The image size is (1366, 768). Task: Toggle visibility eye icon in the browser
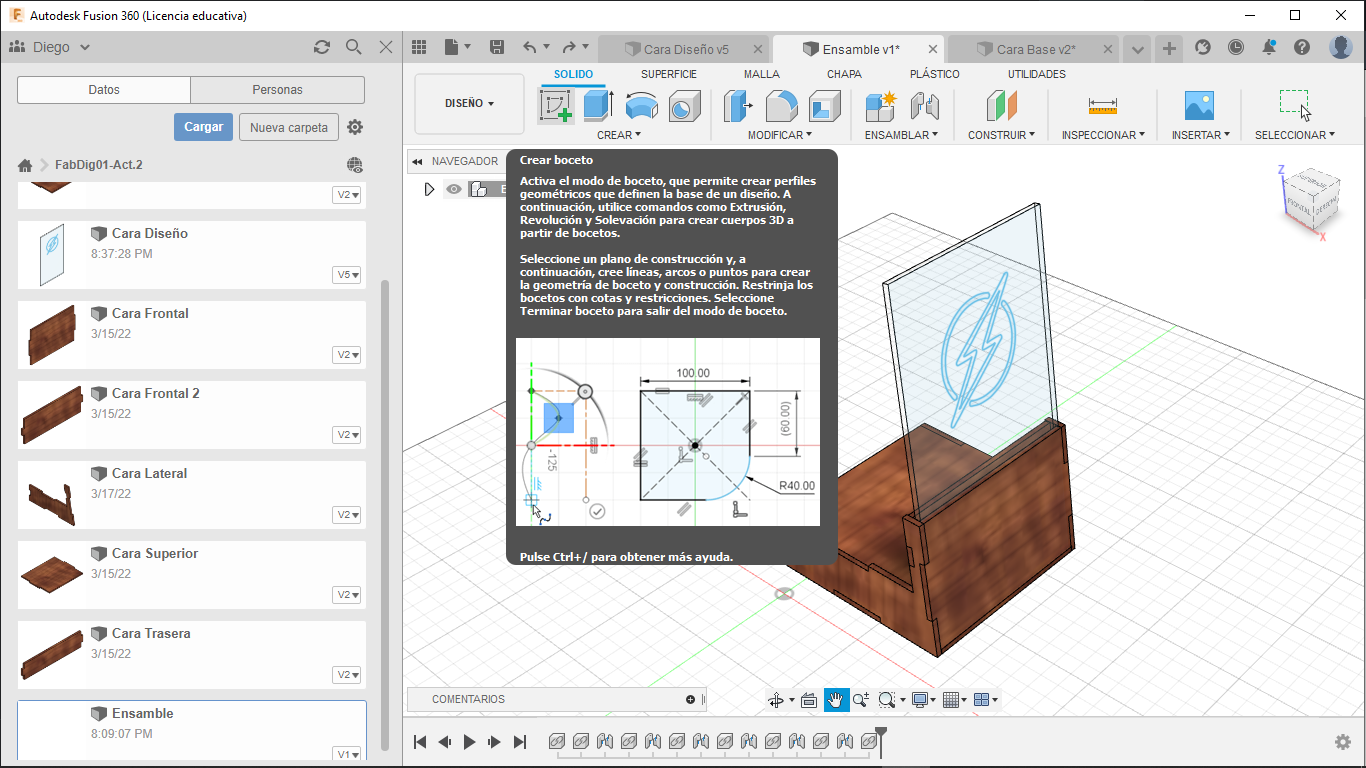coord(454,189)
